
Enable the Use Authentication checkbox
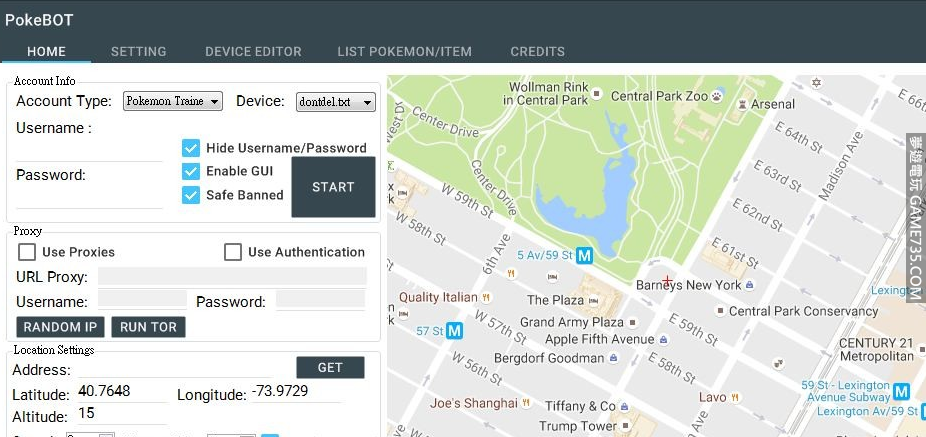(233, 252)
